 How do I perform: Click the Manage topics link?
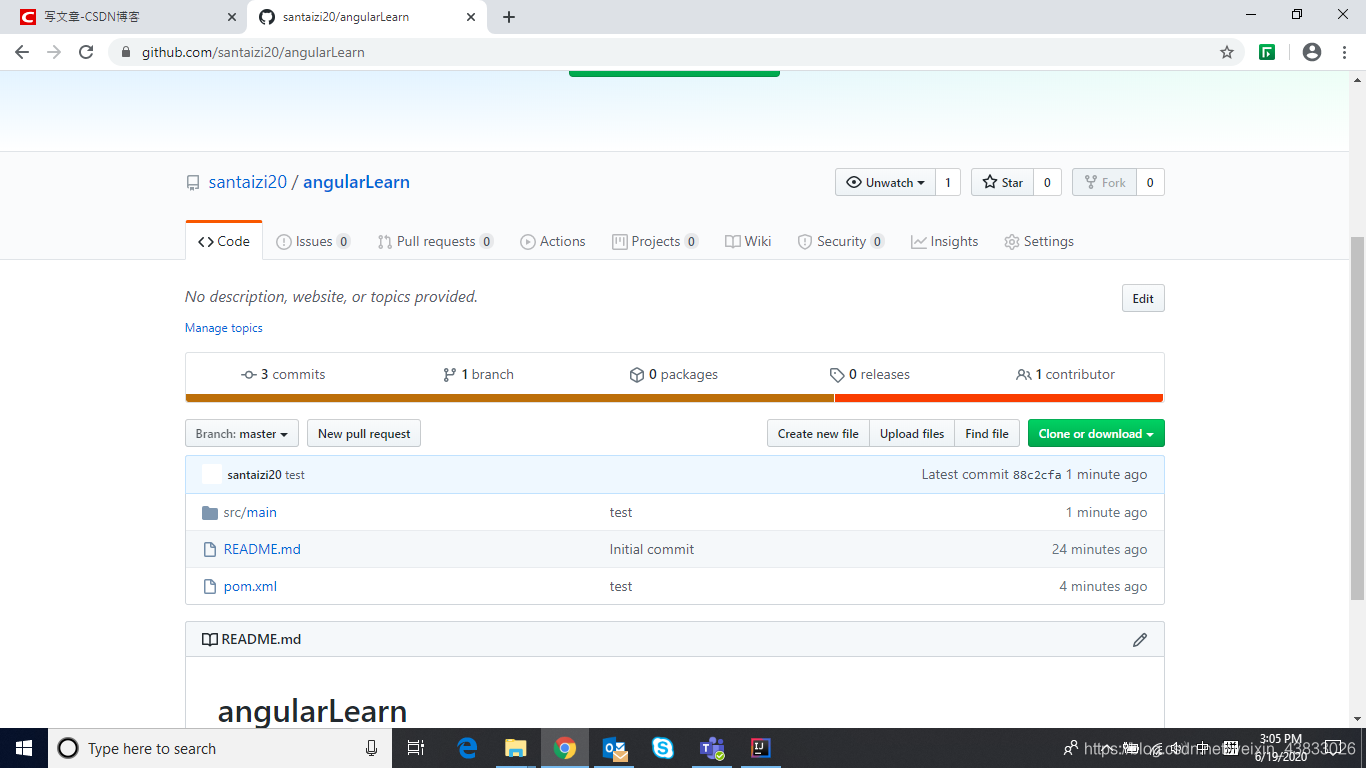pyautogui.click(x=224, y=328)
